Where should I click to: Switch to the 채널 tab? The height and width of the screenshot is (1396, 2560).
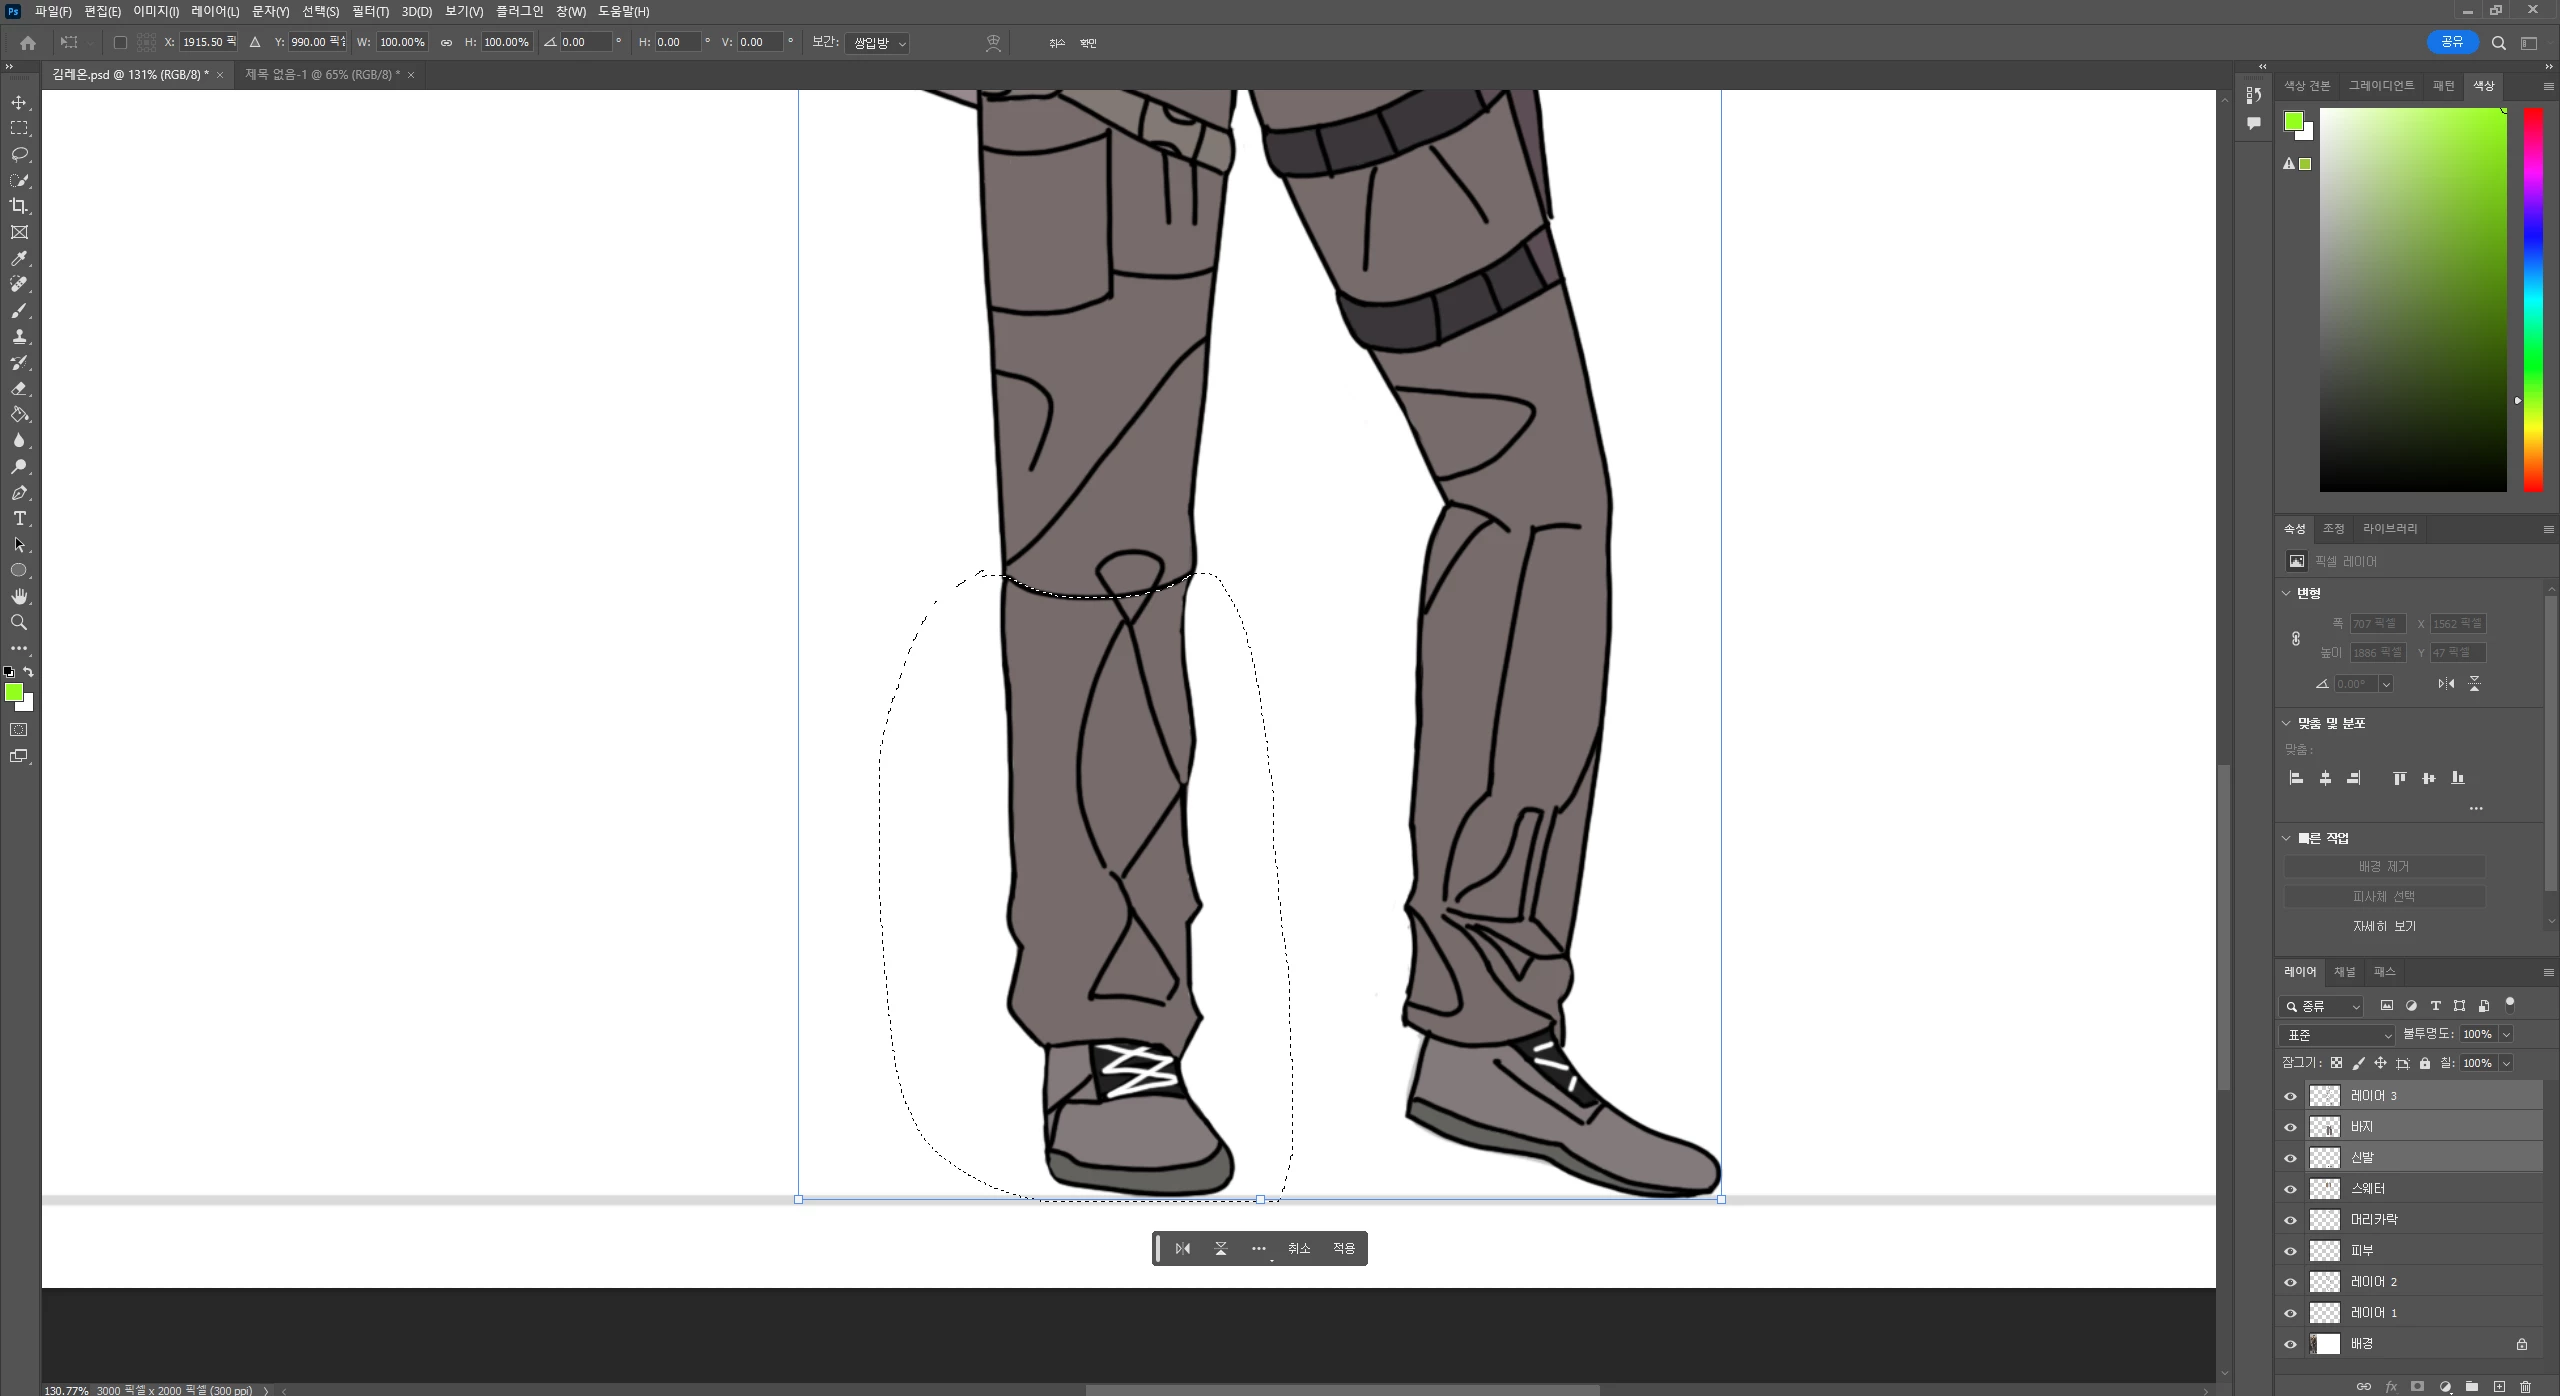click(2344, 972)
